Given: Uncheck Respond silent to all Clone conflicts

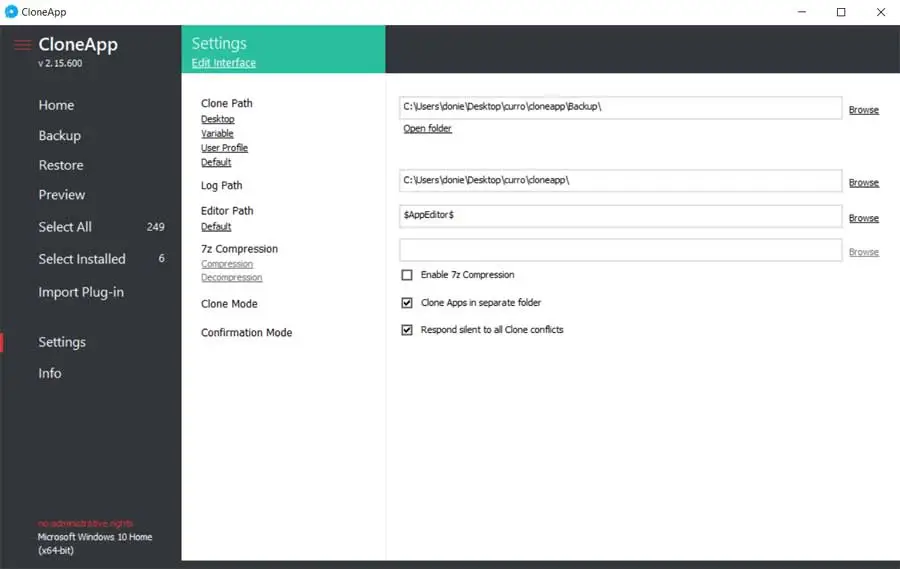Looking at the screenshot, I should (407, 330).
